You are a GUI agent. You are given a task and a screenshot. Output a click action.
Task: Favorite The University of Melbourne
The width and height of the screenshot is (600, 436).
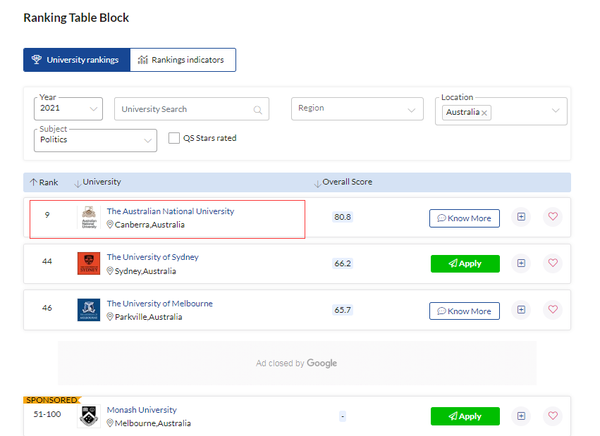[x=553, y=309]
